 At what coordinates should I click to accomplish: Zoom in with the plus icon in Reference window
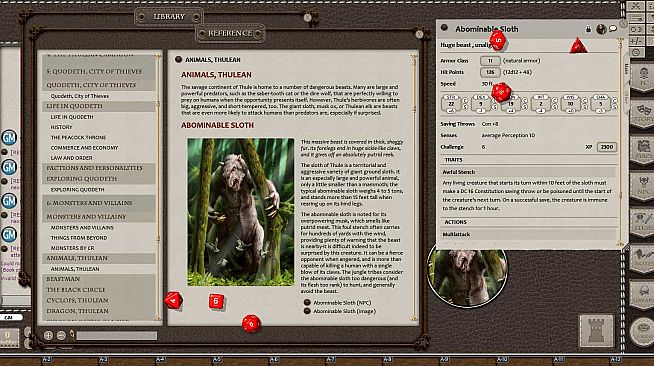click(48, 335)
